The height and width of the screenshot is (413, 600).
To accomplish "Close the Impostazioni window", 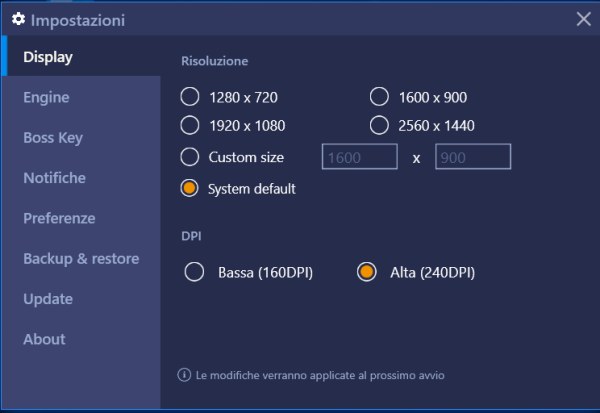I will (x=584, y=19).
